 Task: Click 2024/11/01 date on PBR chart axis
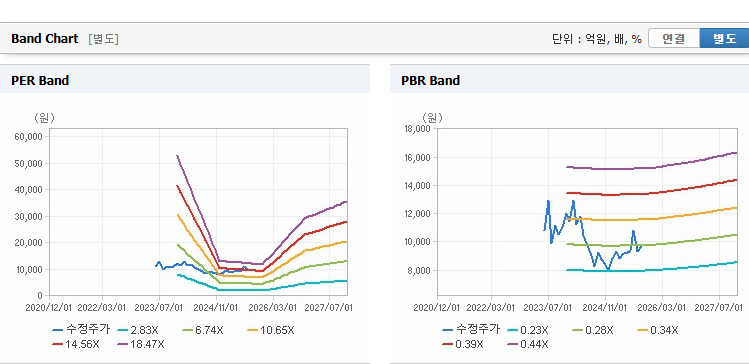[606, 307]
